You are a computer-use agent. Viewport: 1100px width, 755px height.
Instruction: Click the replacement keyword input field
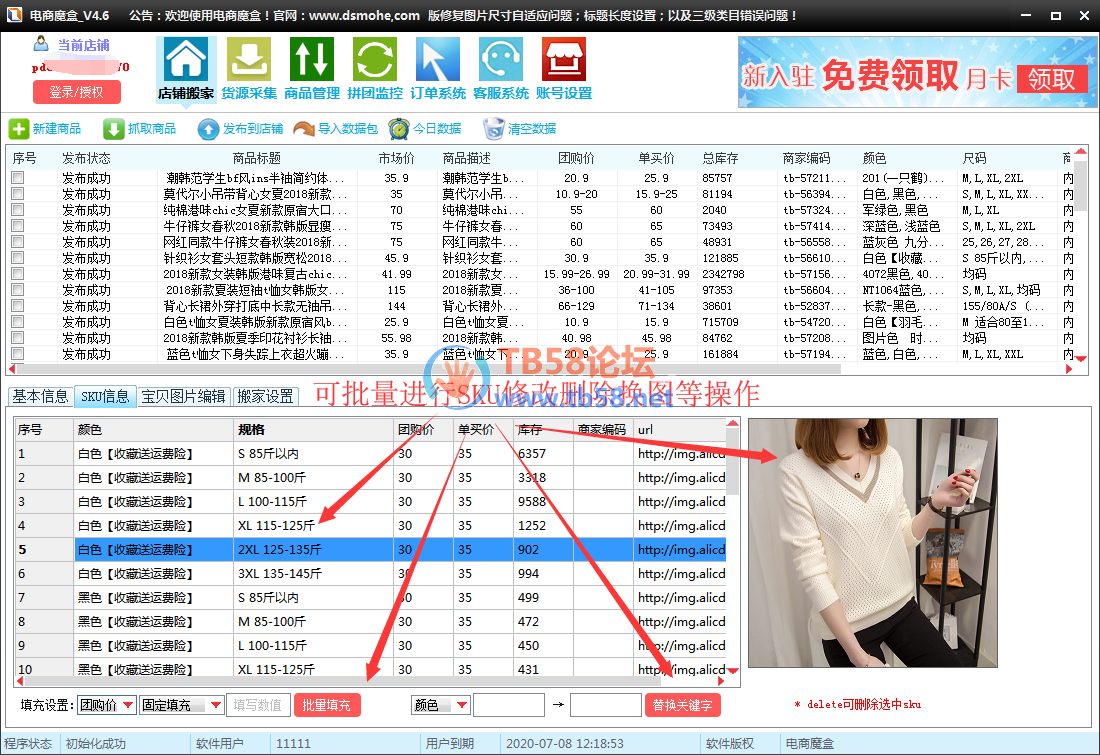coord(605,705)
